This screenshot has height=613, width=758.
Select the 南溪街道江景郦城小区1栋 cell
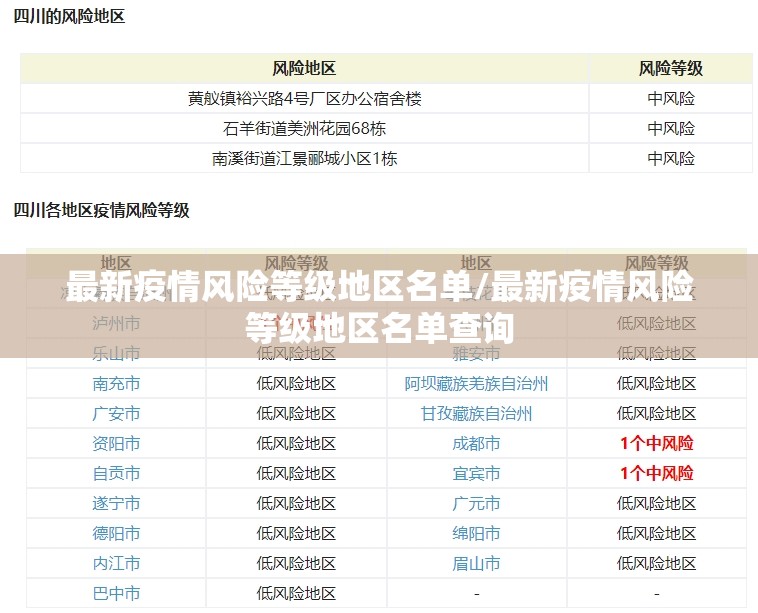(305, 159)
